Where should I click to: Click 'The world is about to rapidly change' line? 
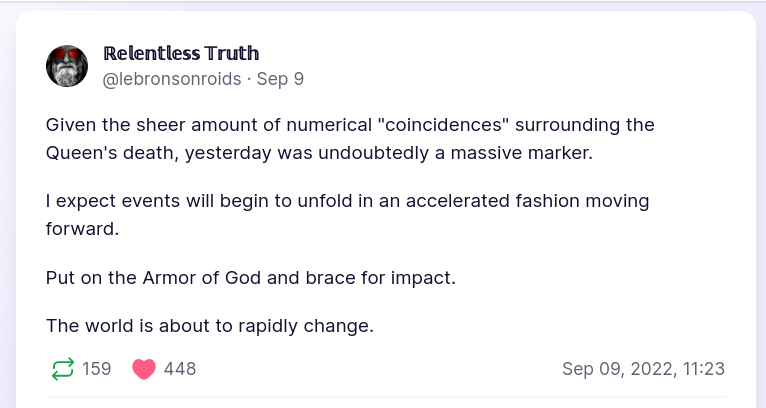tap(210, 326)
